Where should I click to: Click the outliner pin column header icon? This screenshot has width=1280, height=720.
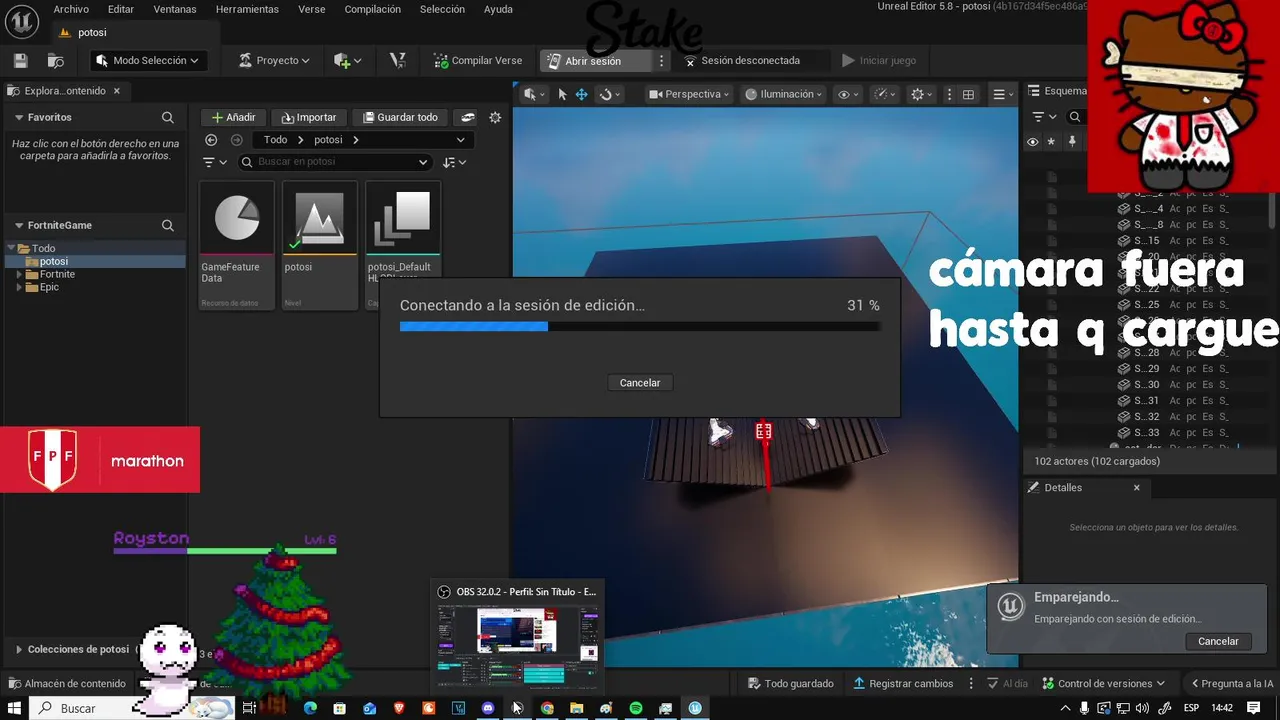1072,142
